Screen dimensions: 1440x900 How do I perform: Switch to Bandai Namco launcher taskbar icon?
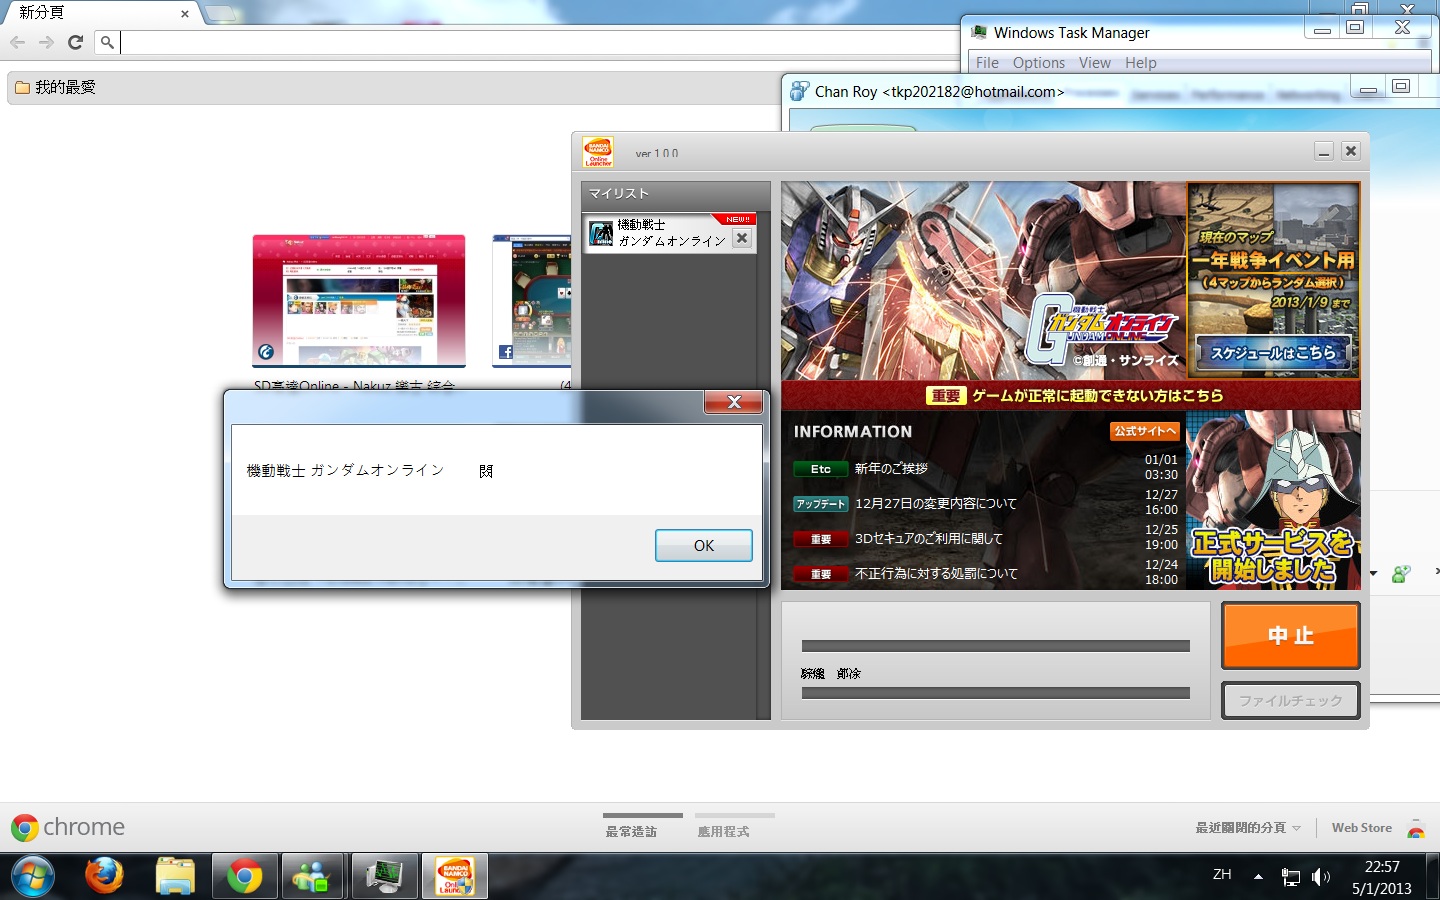(455, 876)
